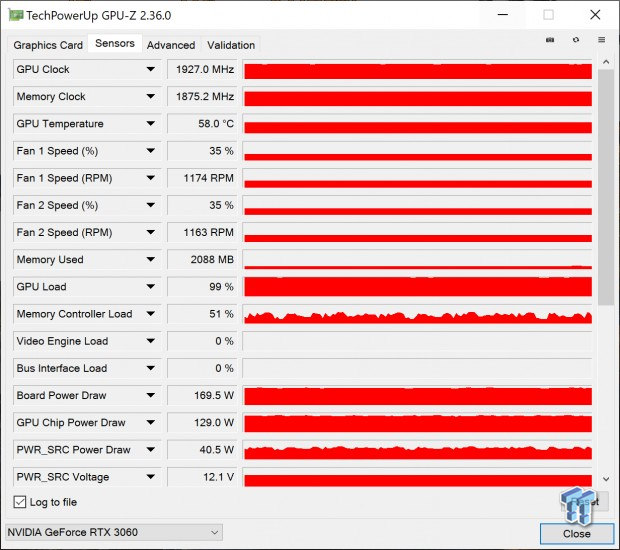This screenshot has height=550, width=620.
Task: Click the 99 % GPU load value
Action: 202,287
